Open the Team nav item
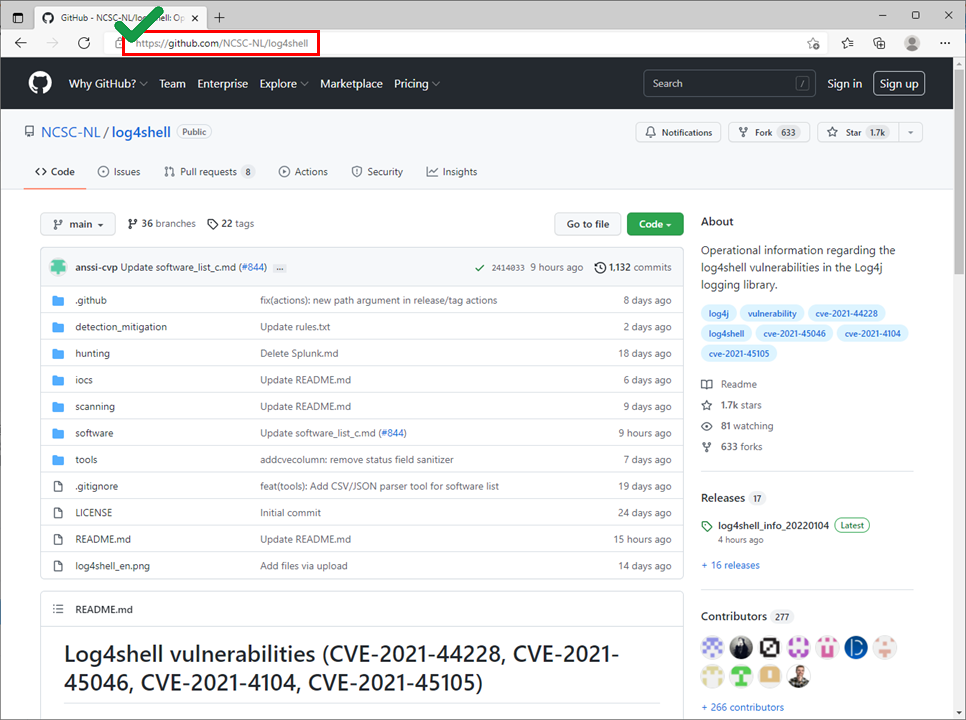 click(x=172, y=84)
